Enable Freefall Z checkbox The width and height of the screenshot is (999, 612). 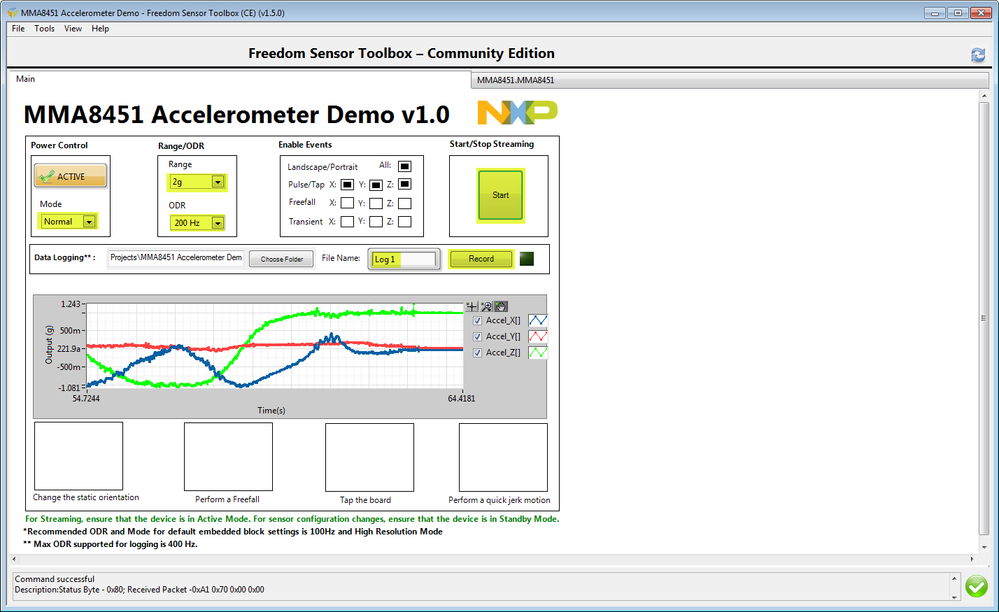(405, 204)
